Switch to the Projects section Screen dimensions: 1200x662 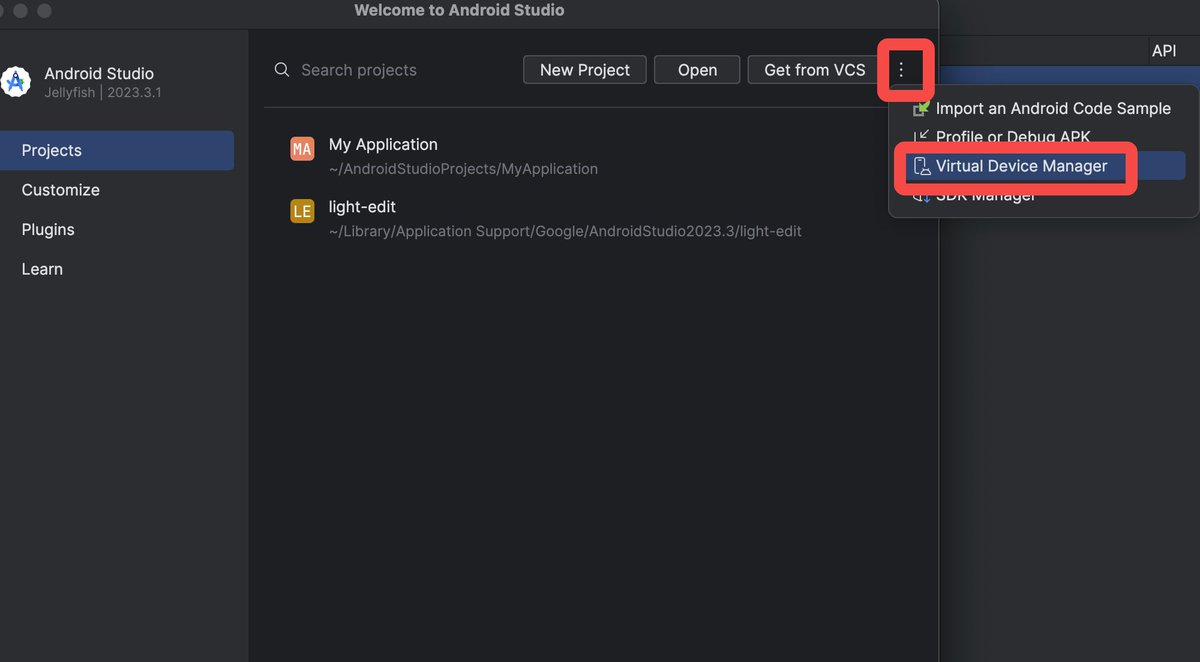(117, 150)
